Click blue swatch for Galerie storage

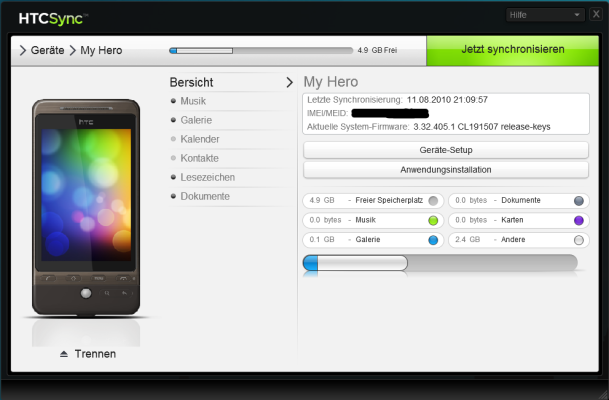click(x=433, y=240)
